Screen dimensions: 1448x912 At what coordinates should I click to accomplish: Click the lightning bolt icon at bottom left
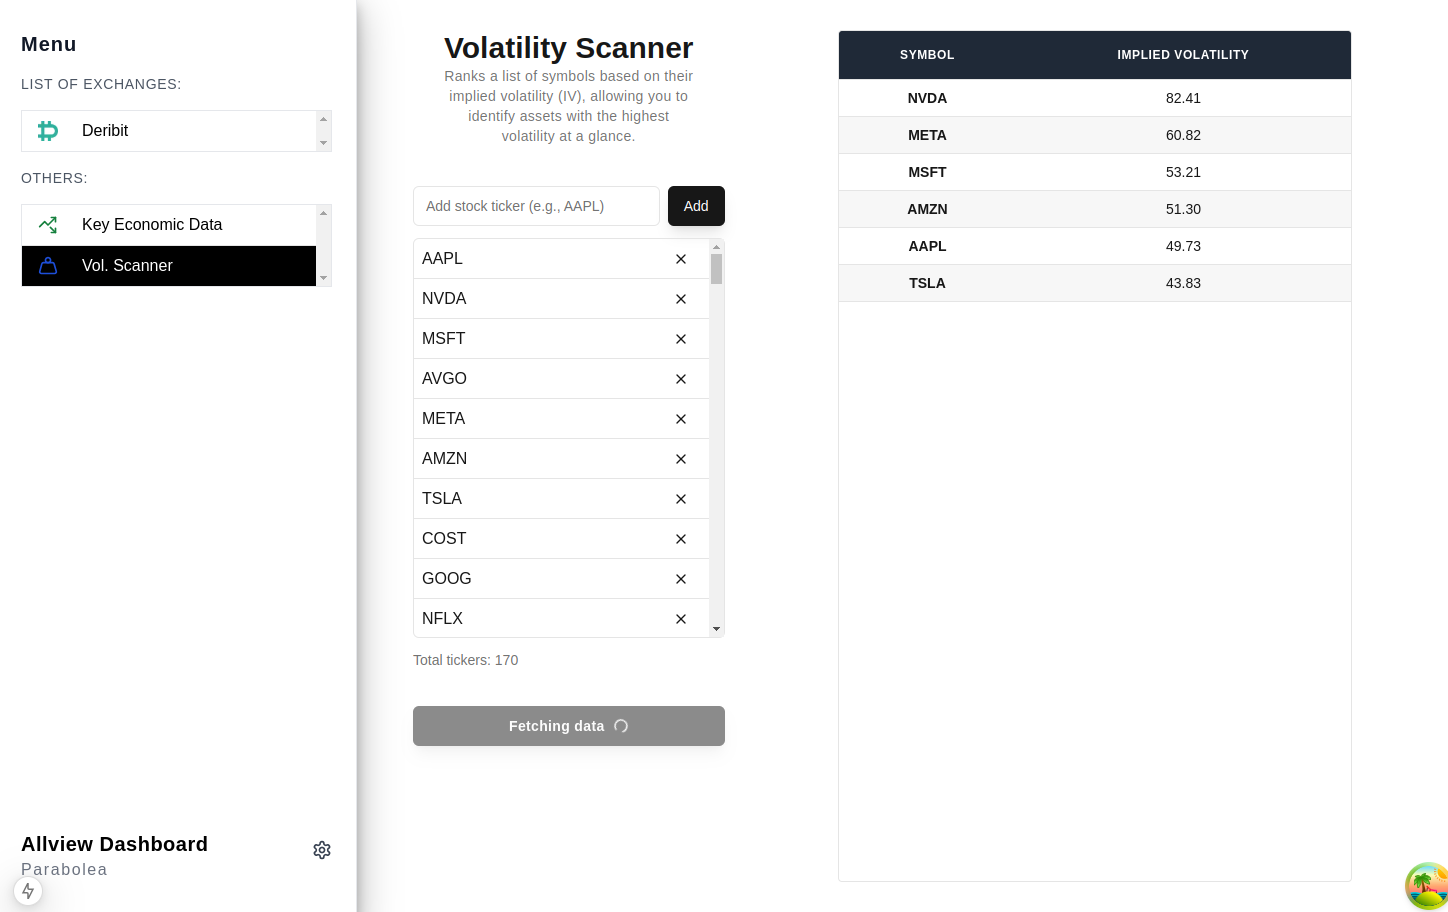coord(28,891)
